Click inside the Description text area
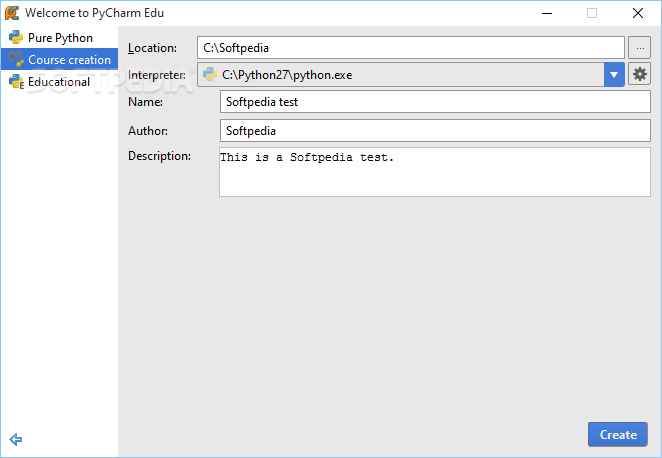The height and width of the screenshot is (458, 662). tap(435, 172)
